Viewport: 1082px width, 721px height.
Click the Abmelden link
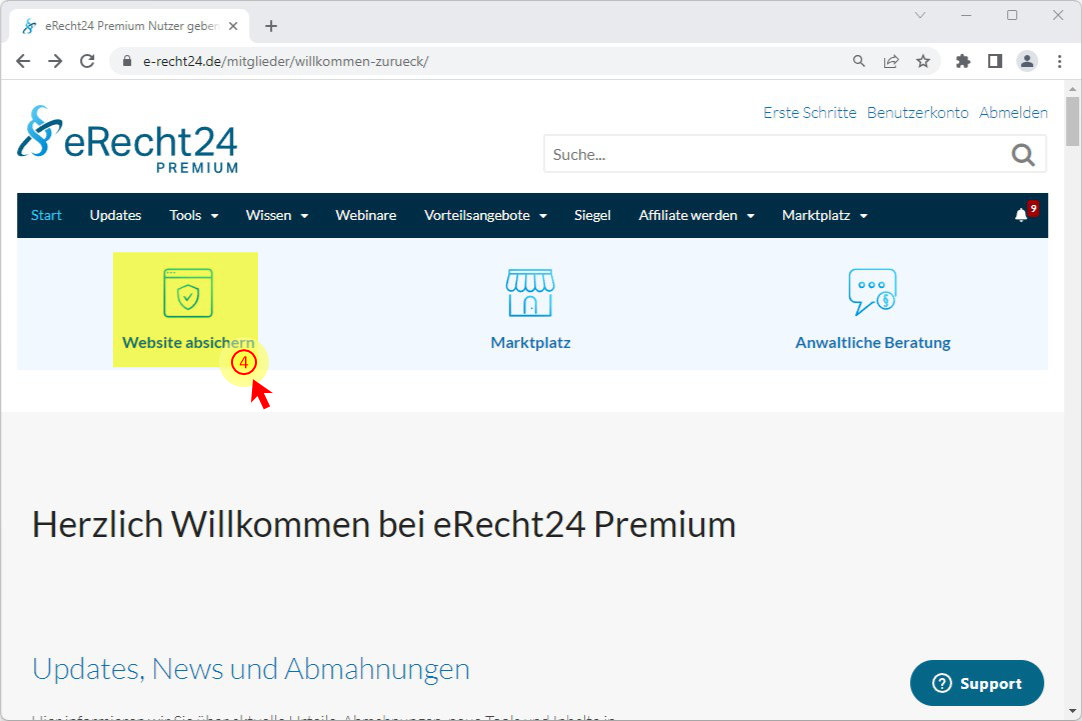tap(1013, 112)
